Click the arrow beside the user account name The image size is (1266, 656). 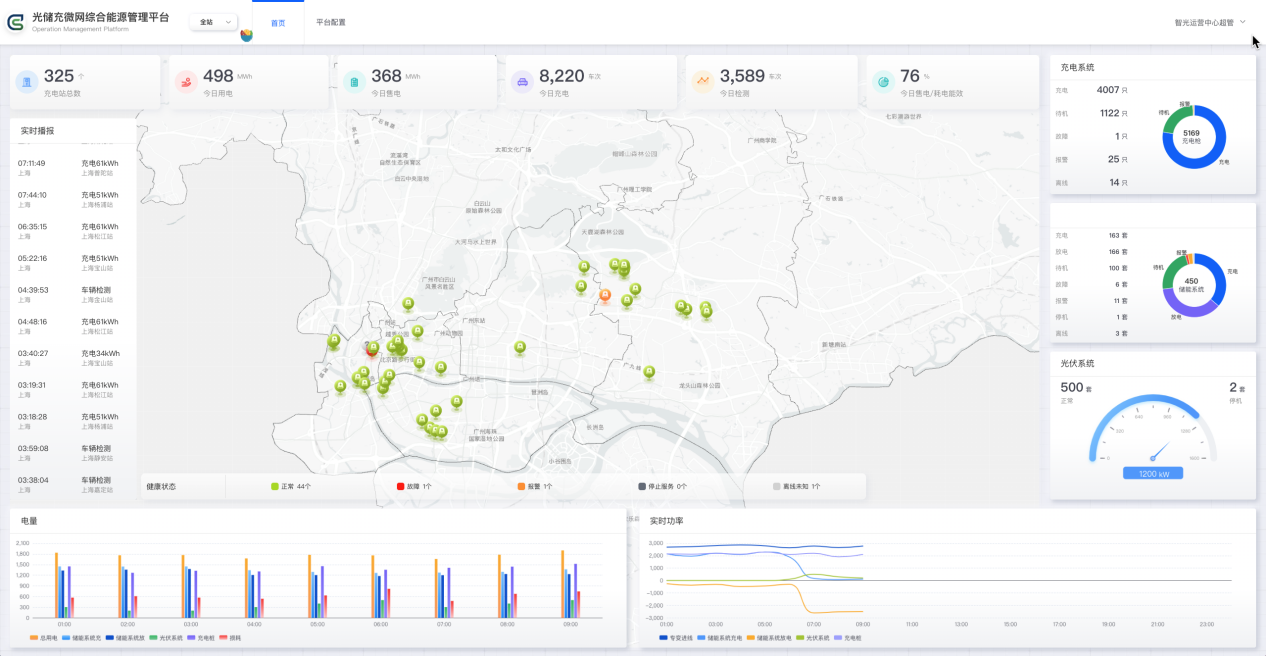[1243, 21]
